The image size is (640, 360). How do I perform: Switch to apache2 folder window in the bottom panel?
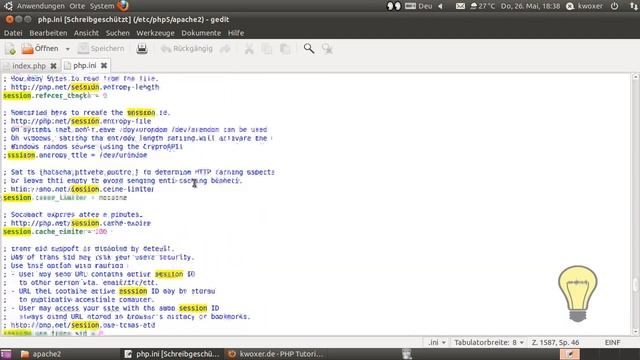(41, 354)
